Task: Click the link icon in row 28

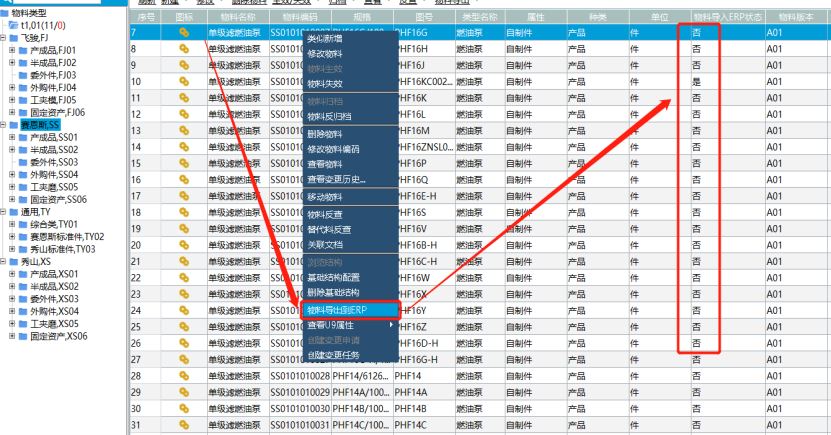Action: [x=184, y=375]
